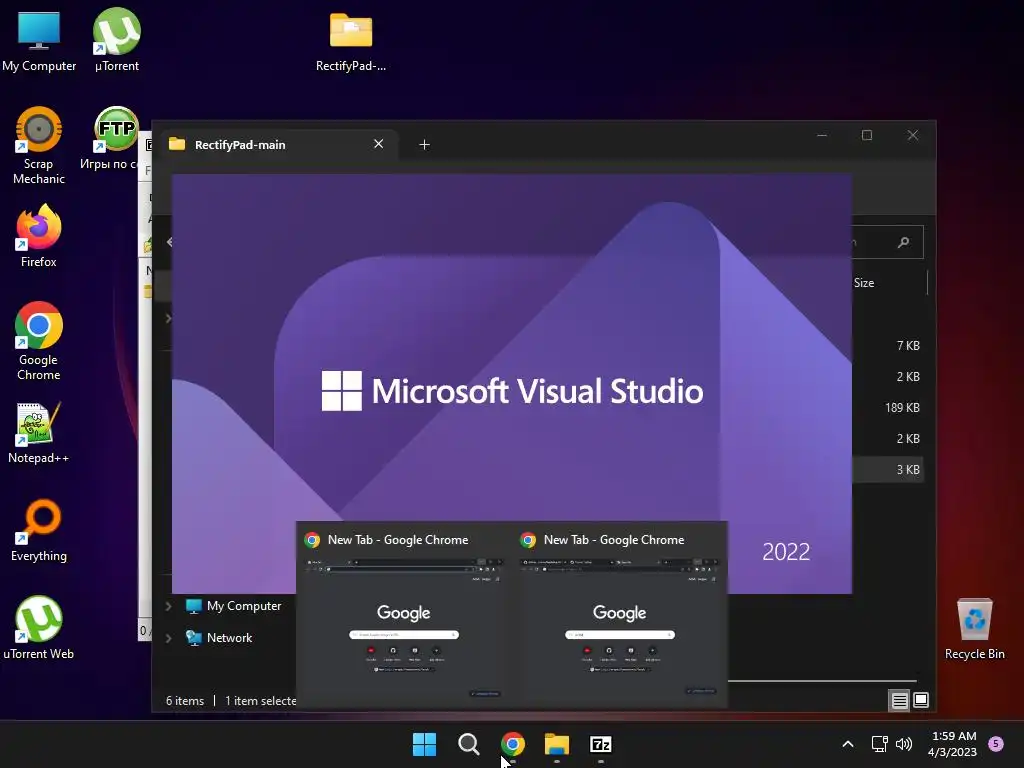The height and width of the screenshot is (768, 1024).
Task: Click the '6 items' status bar text
Action: pyautogui.click(x=185, y=701)
